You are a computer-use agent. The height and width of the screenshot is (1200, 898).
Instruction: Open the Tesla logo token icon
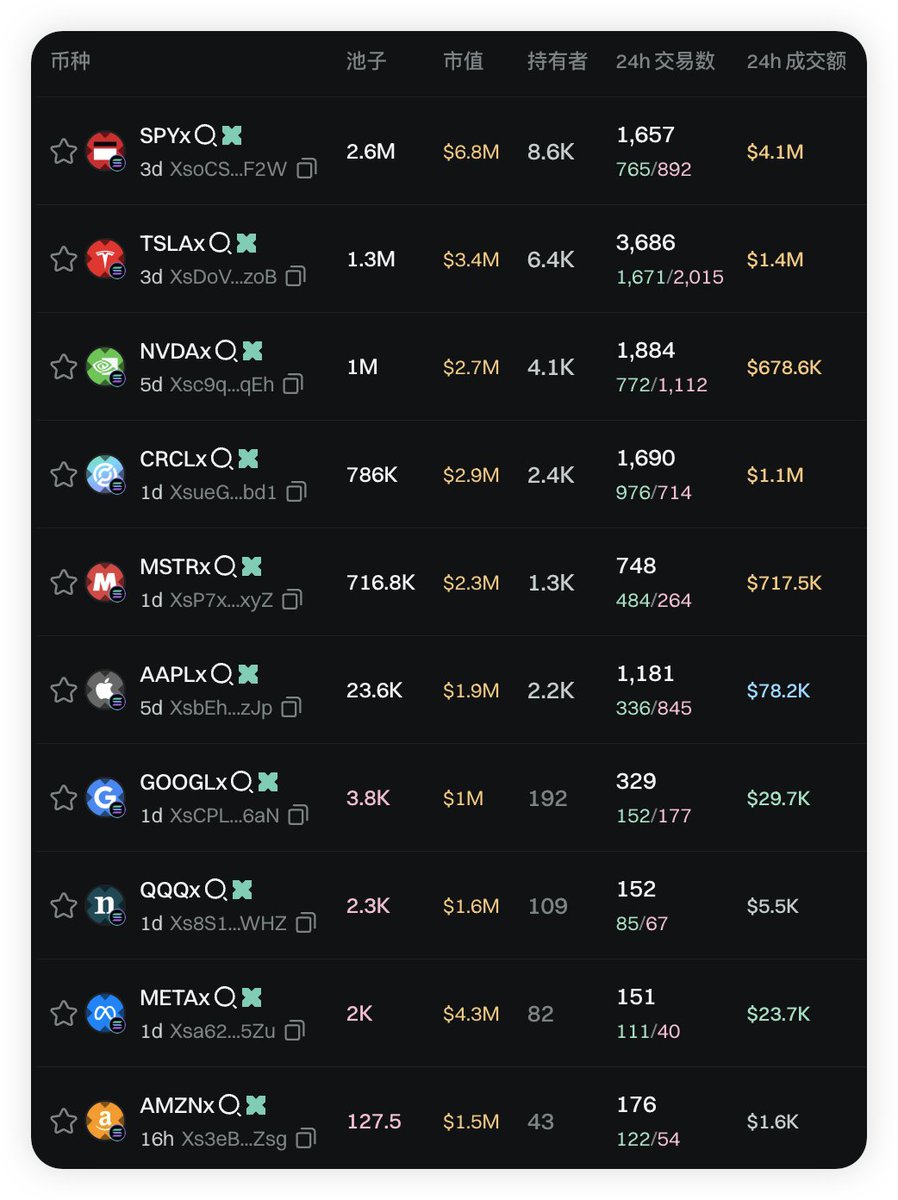105,260
